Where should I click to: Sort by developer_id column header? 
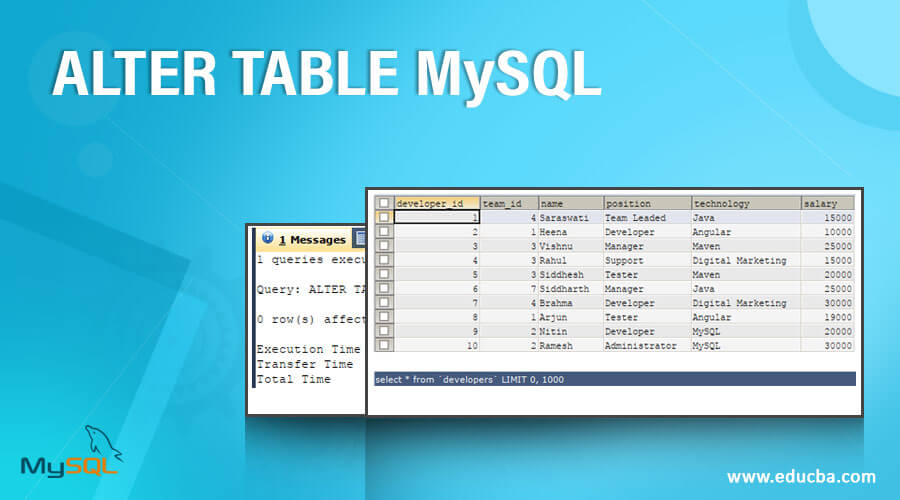pyautogui.click(x=437, y=203)
